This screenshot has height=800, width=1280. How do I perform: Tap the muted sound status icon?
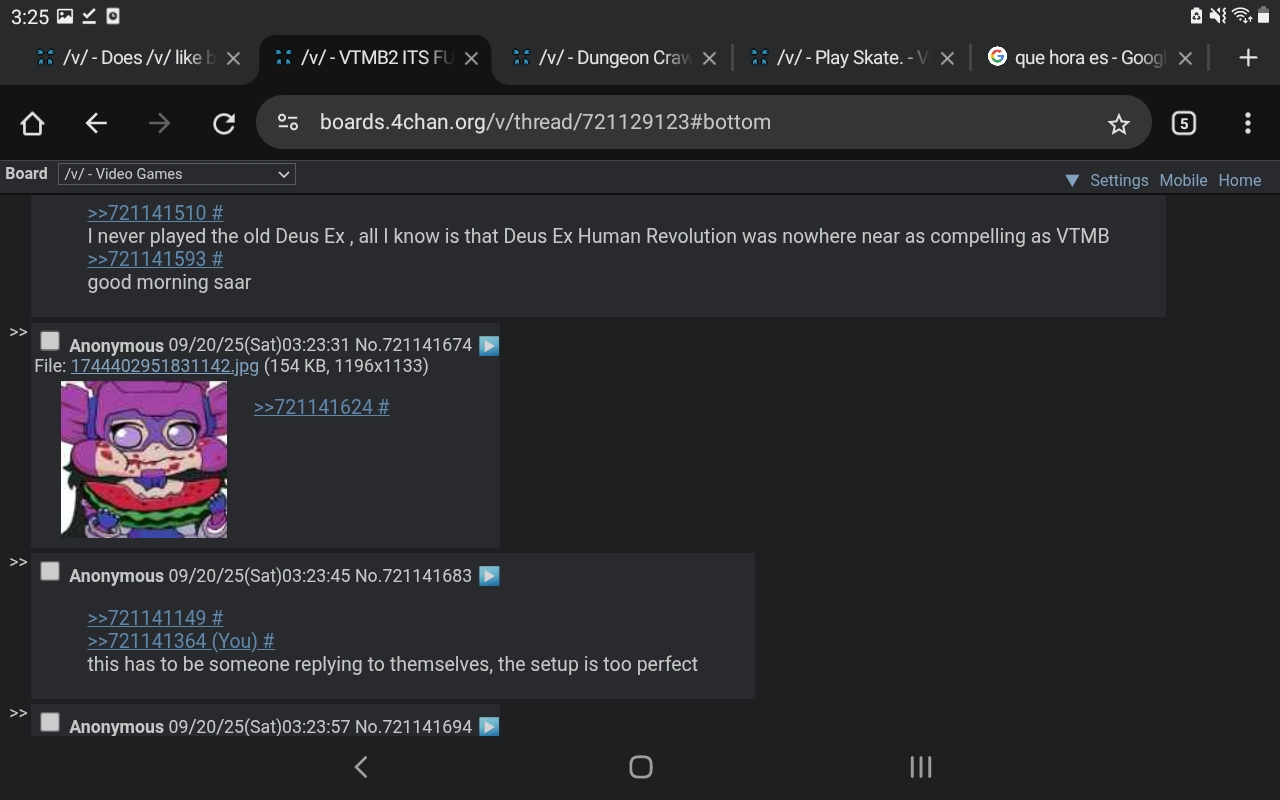[x=1218, y=15]
